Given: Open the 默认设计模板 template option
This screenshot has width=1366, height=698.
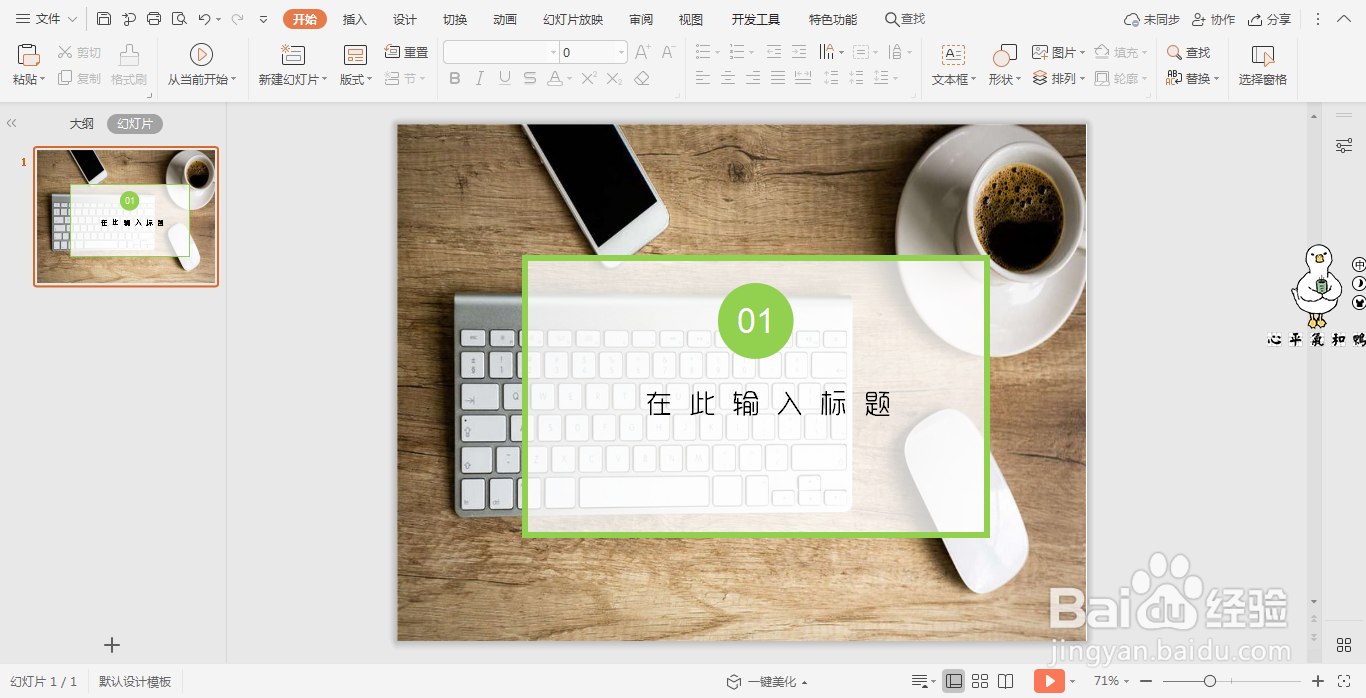Looking at the screenshot, I should [x=137, y=681].
